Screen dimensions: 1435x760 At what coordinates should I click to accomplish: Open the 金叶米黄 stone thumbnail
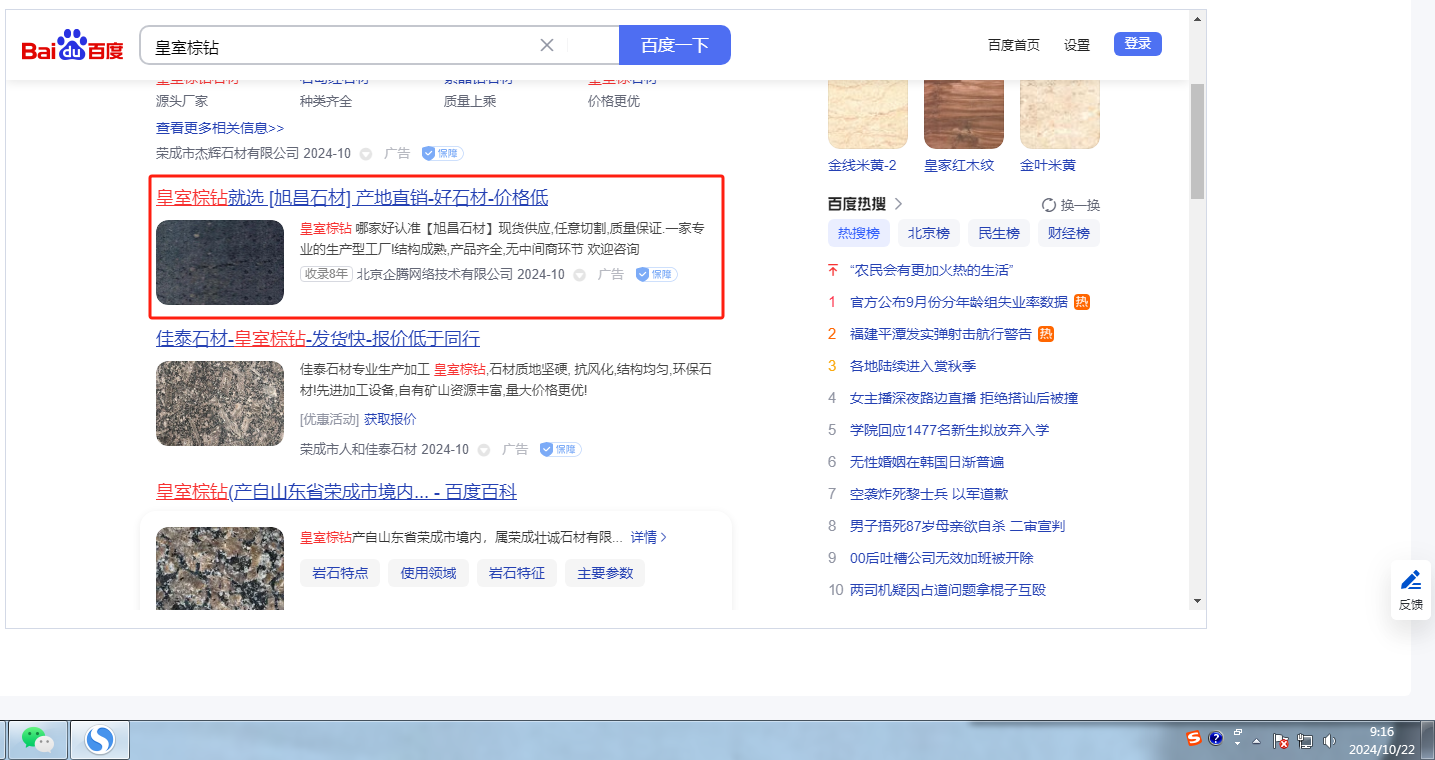click(x=1060, y=114)
